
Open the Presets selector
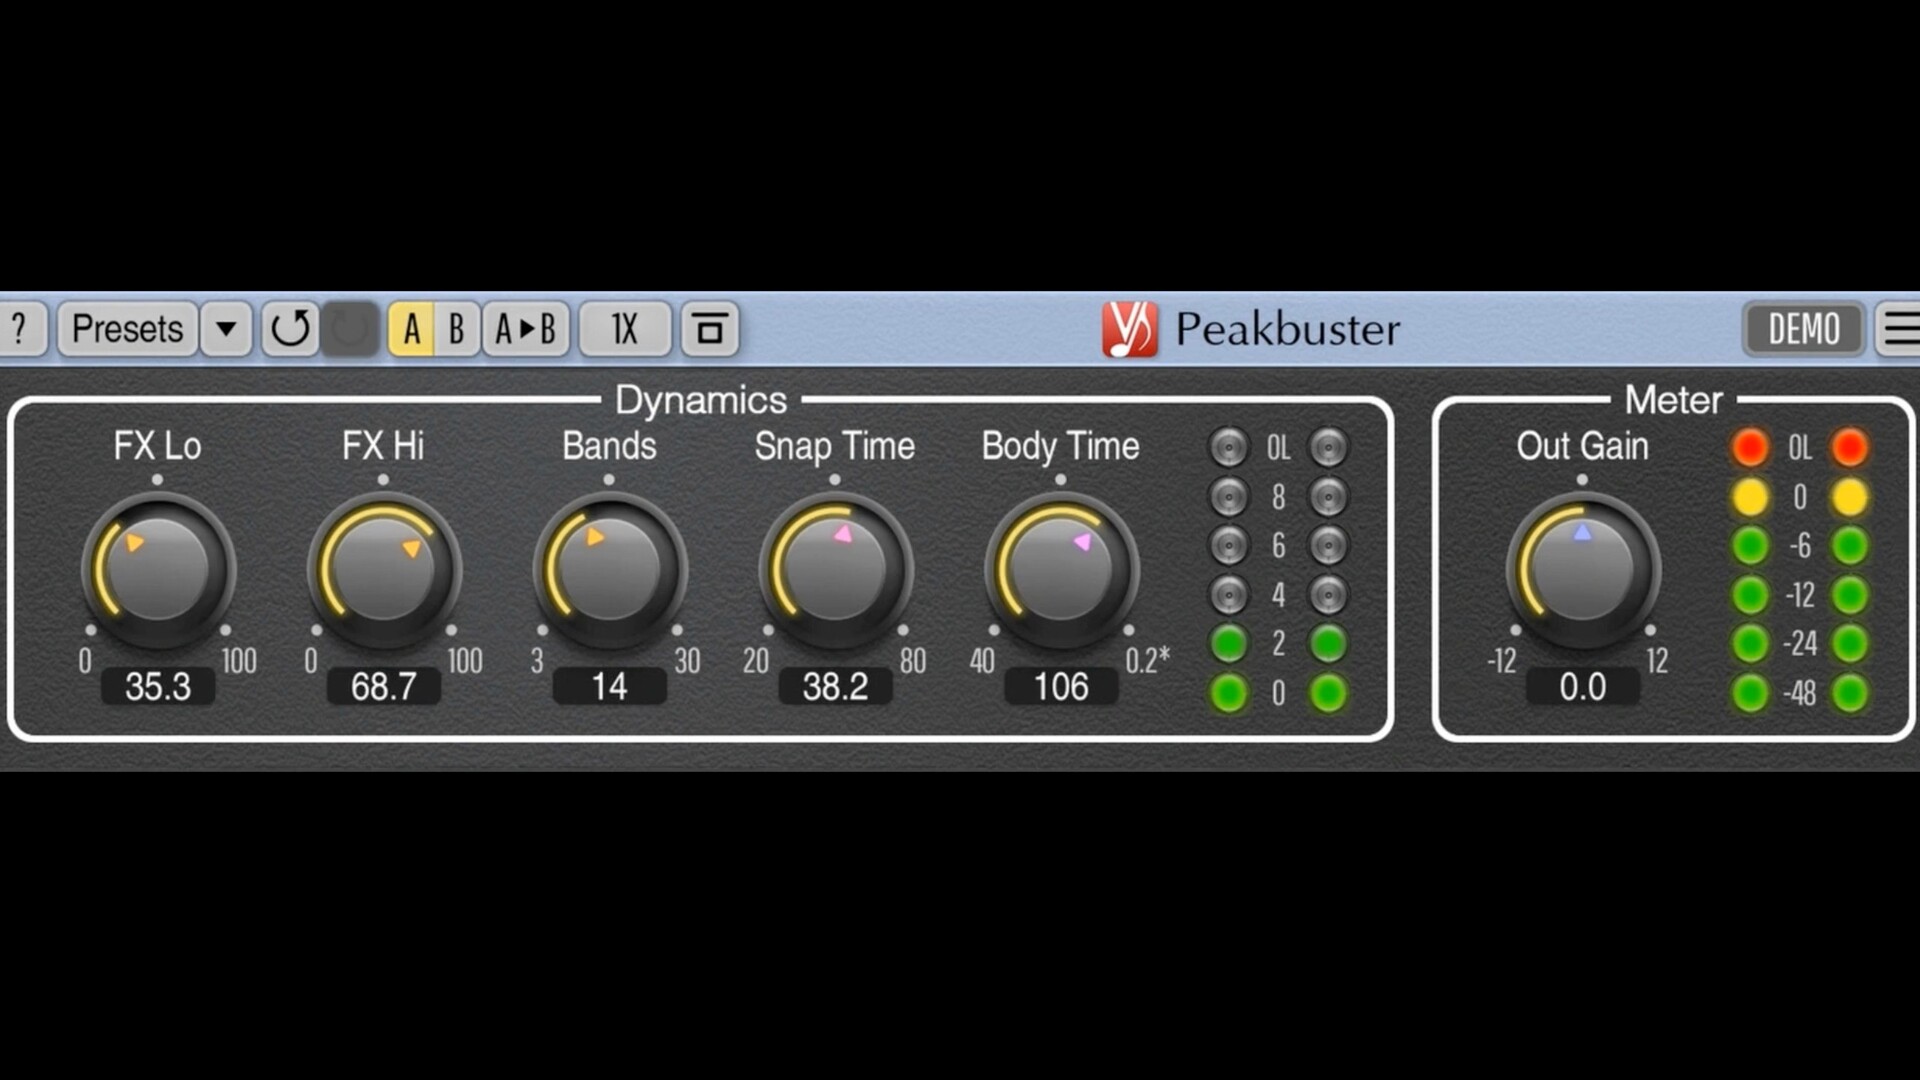click(128, 328)
